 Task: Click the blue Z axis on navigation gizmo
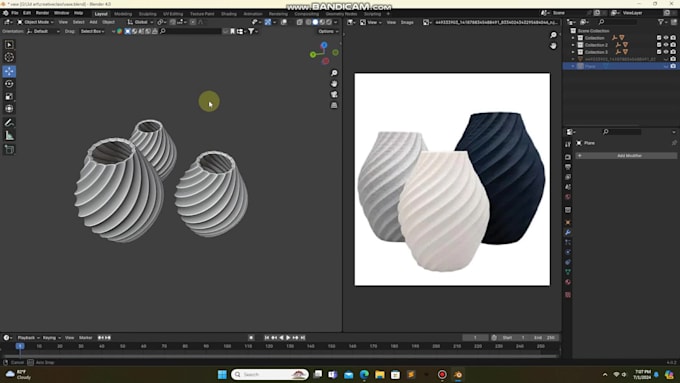point(324,45)
